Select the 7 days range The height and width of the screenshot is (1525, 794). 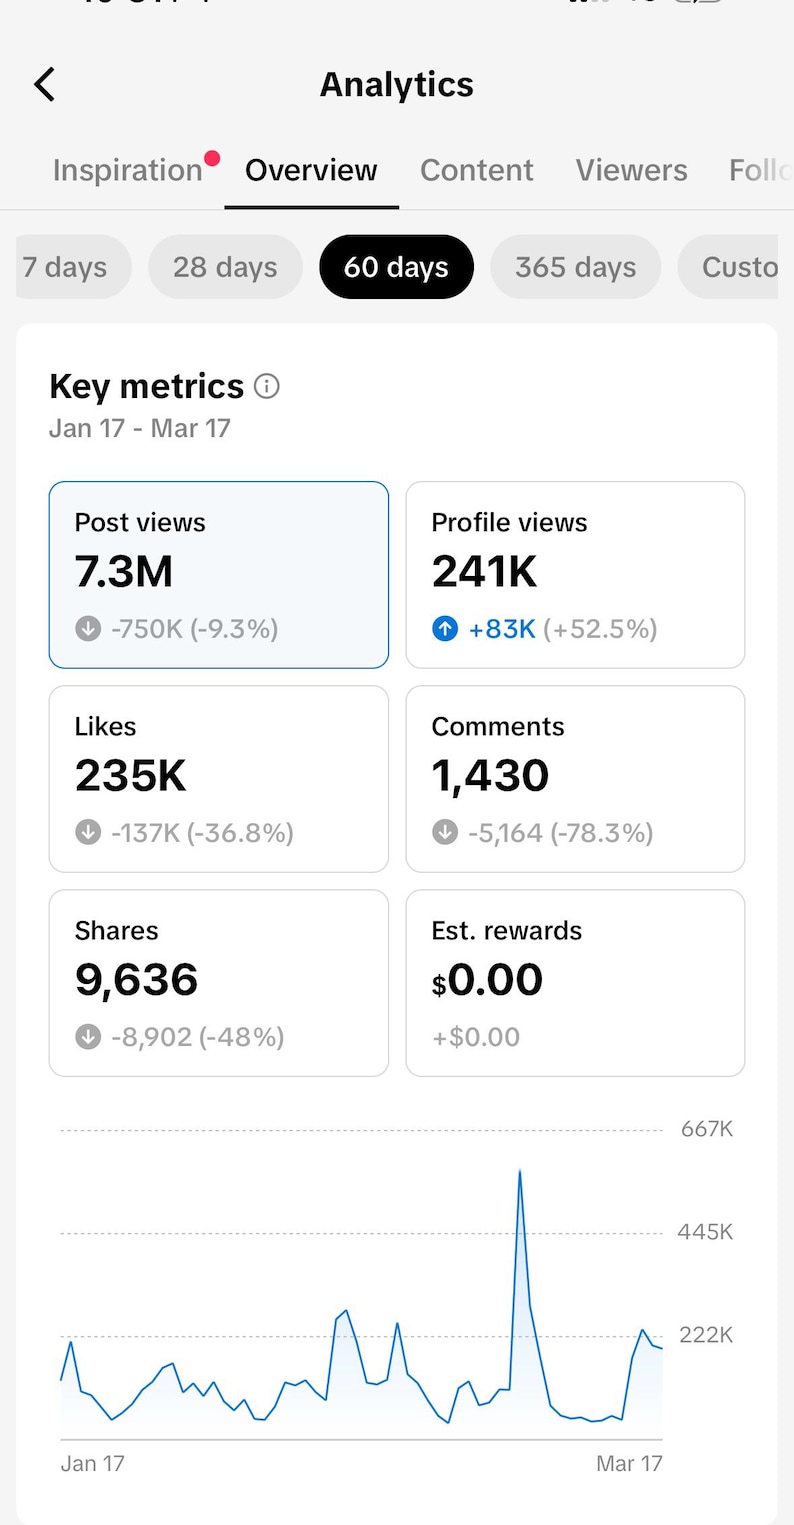[73, 267]
